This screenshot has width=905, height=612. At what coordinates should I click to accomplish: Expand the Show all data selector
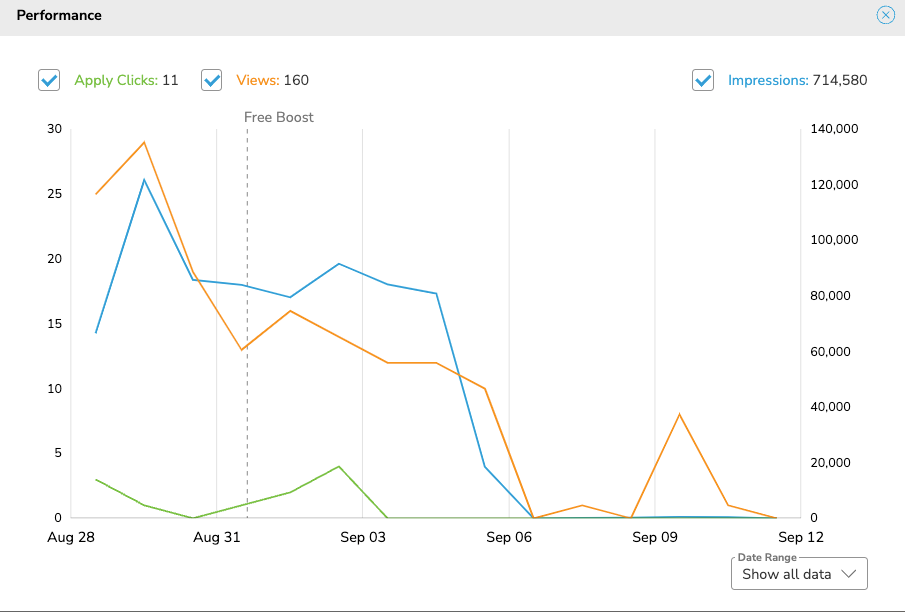[798, 574]
